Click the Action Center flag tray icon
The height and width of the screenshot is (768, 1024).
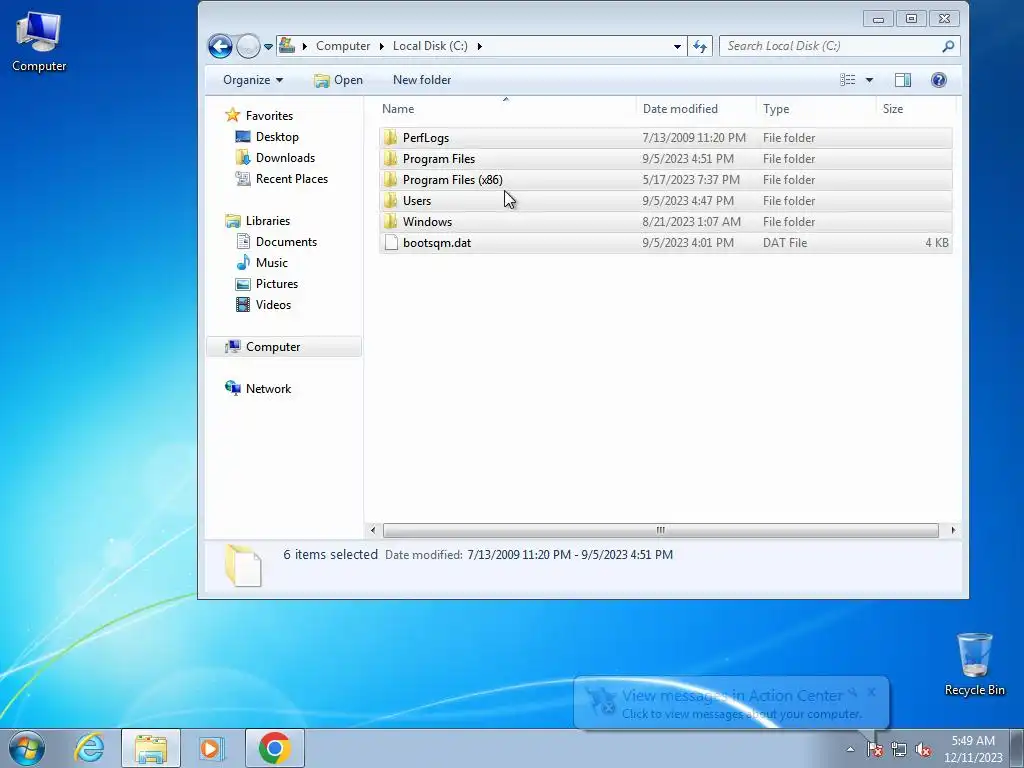pyautogui.click(x=874, y=749)
